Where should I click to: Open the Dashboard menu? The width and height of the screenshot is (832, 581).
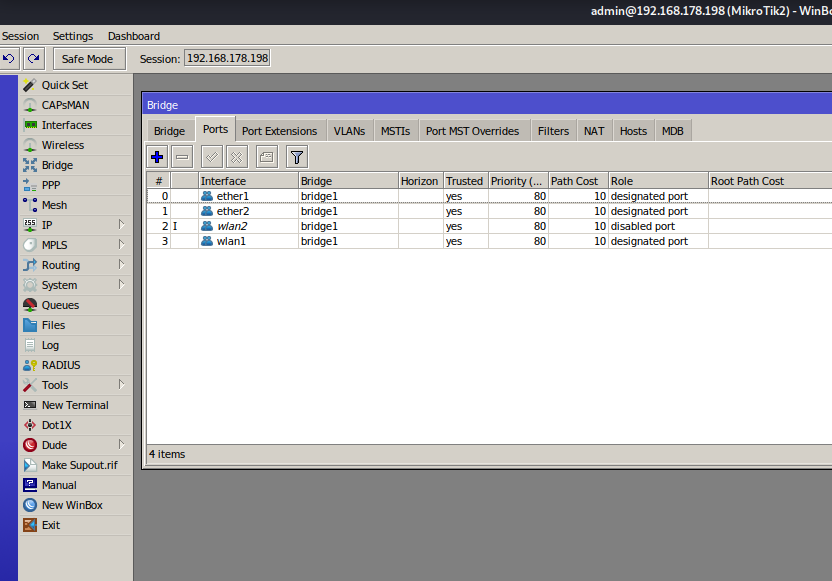134,36
